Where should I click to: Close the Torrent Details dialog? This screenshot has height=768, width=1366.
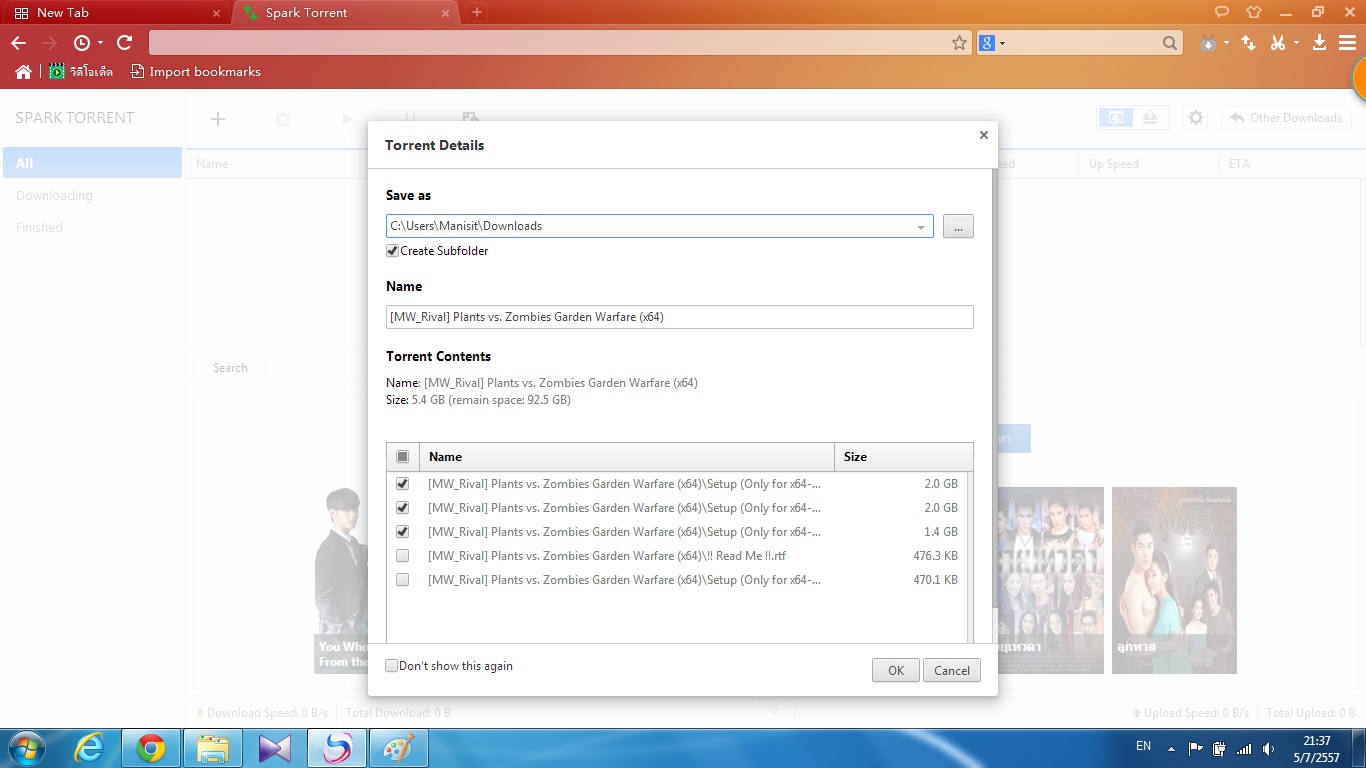983,135
